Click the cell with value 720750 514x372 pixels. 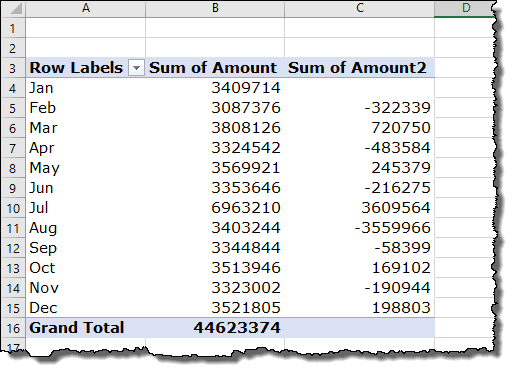tap(359, 128)
